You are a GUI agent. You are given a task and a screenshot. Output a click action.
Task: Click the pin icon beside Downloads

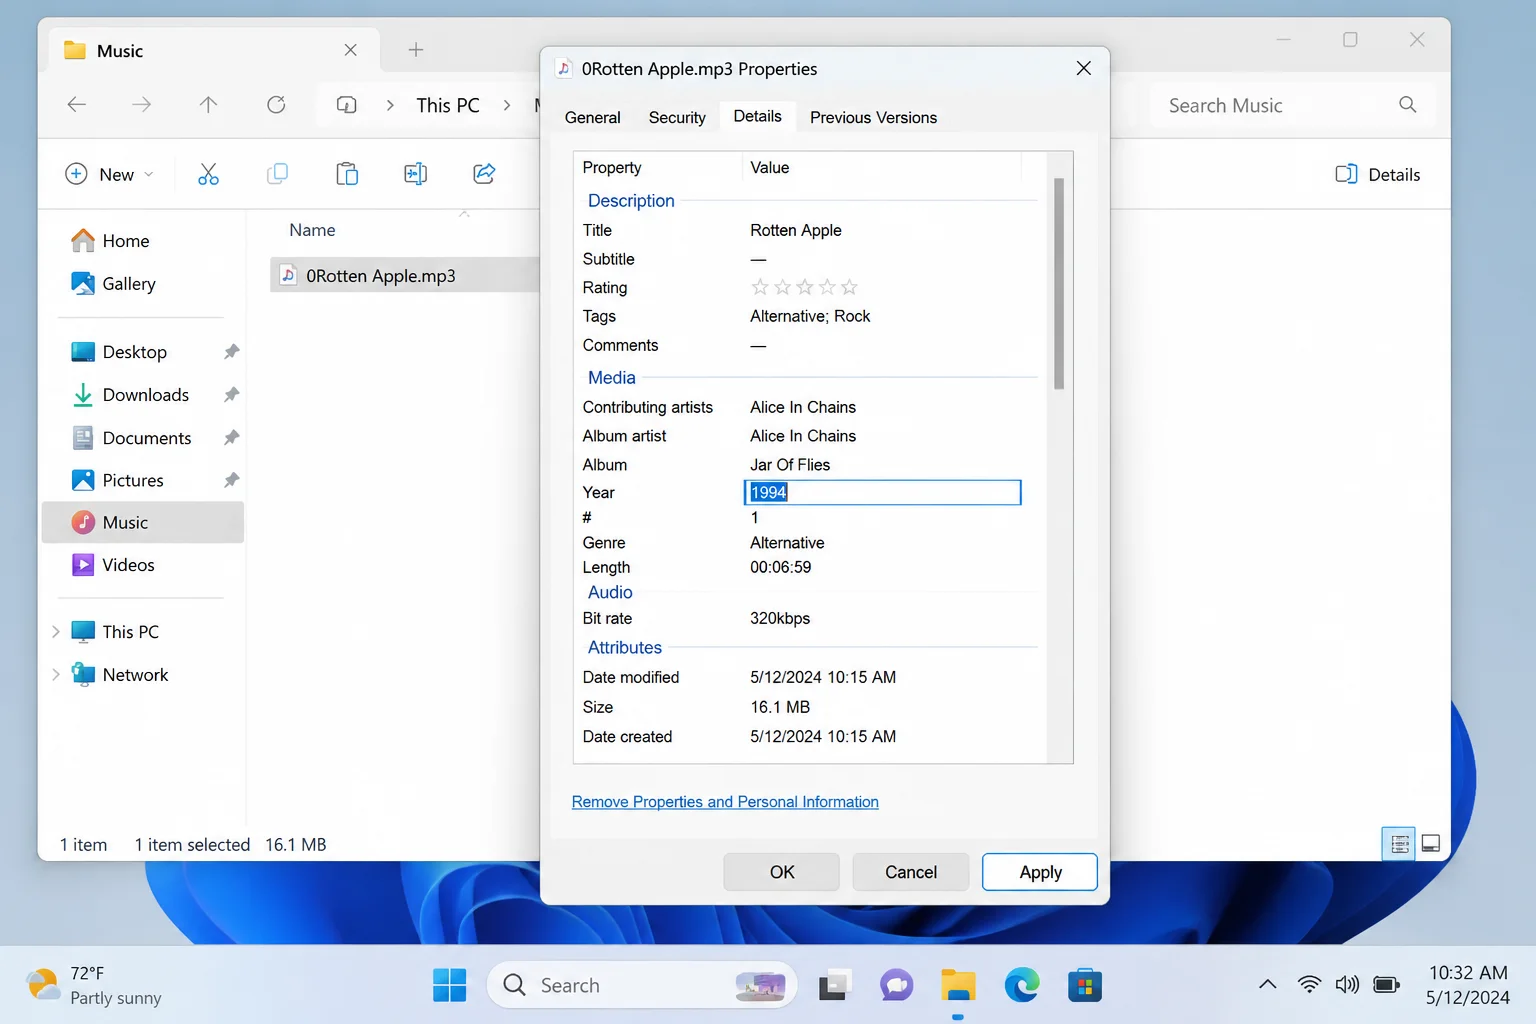point(231,395)
